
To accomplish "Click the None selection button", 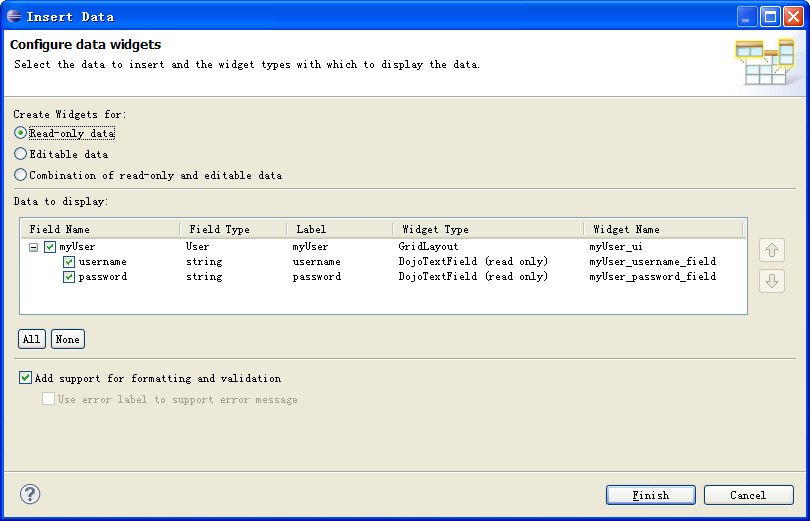I will pyautogui.click(x=68, y=339).
